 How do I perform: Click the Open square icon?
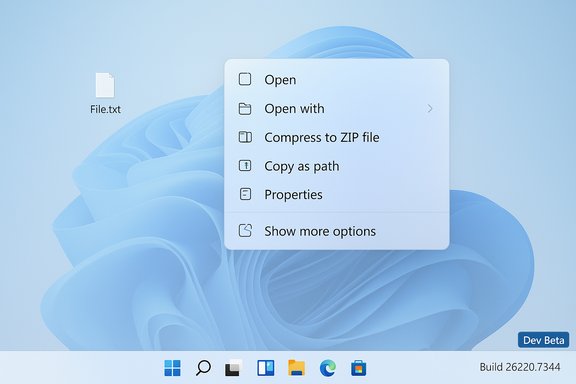click(245, 79)
